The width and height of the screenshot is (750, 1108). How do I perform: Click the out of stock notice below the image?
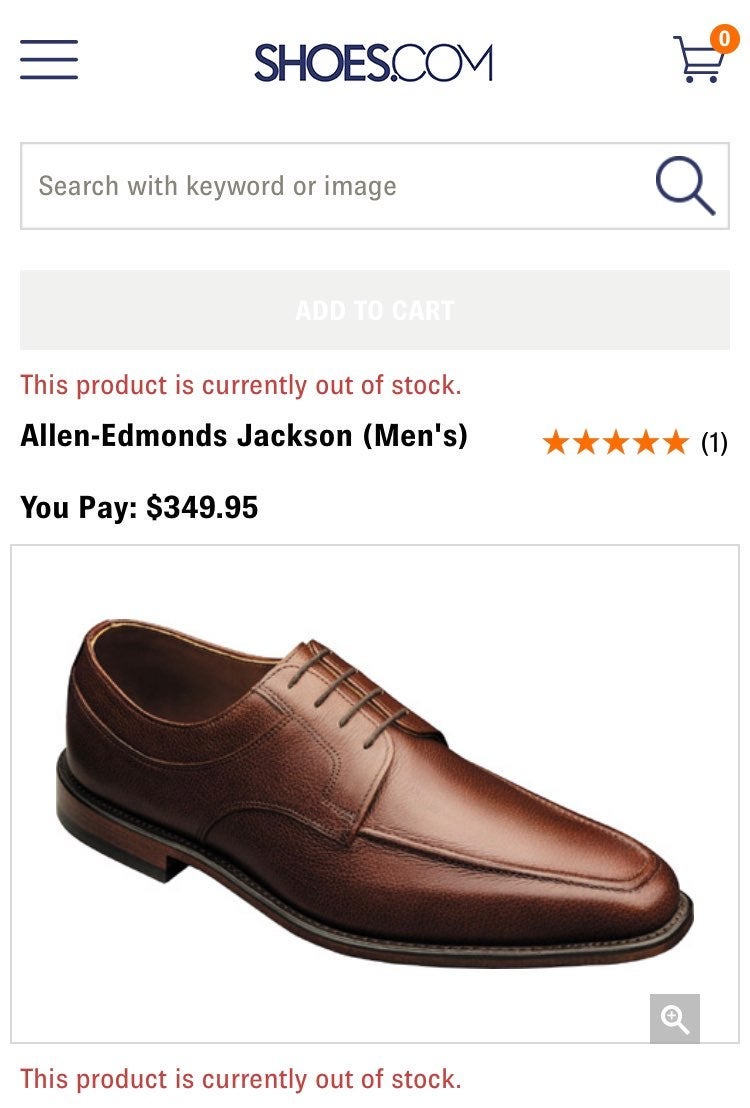pos(240,1079)
